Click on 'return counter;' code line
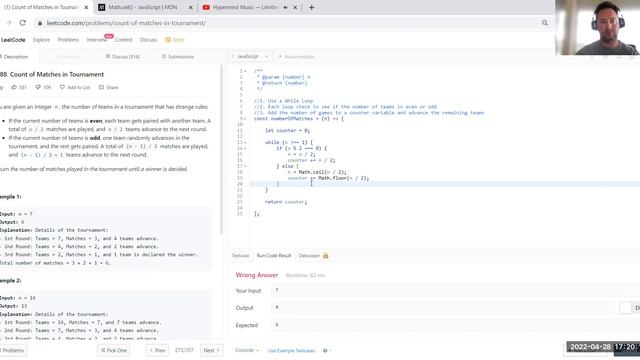 [x=286, y=202]
